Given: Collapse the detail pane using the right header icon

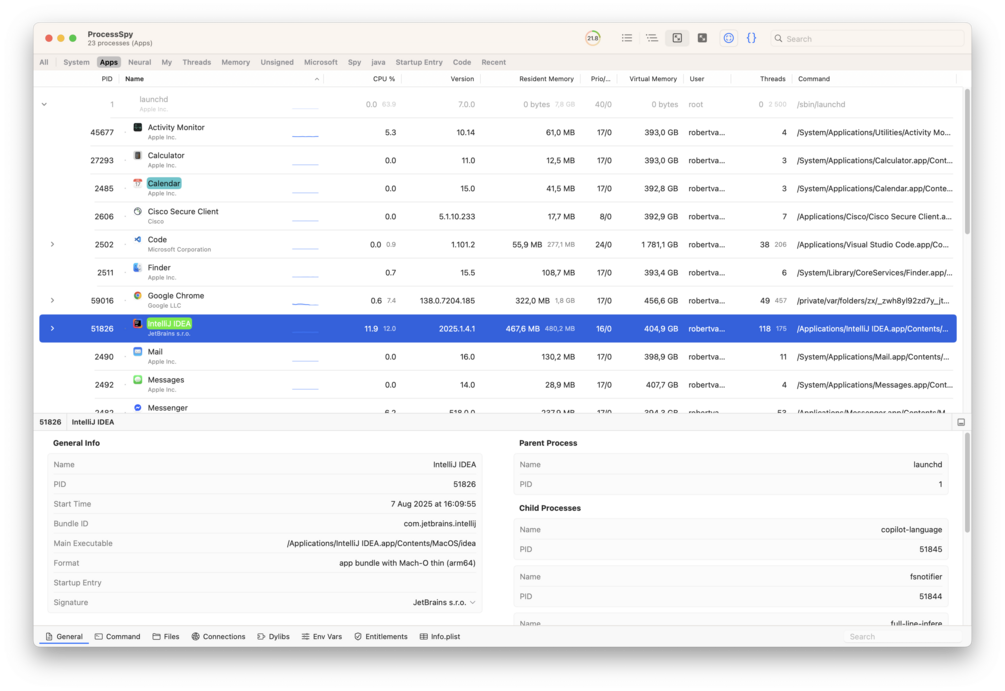Looking at the screenshot, I should (961, 422).
